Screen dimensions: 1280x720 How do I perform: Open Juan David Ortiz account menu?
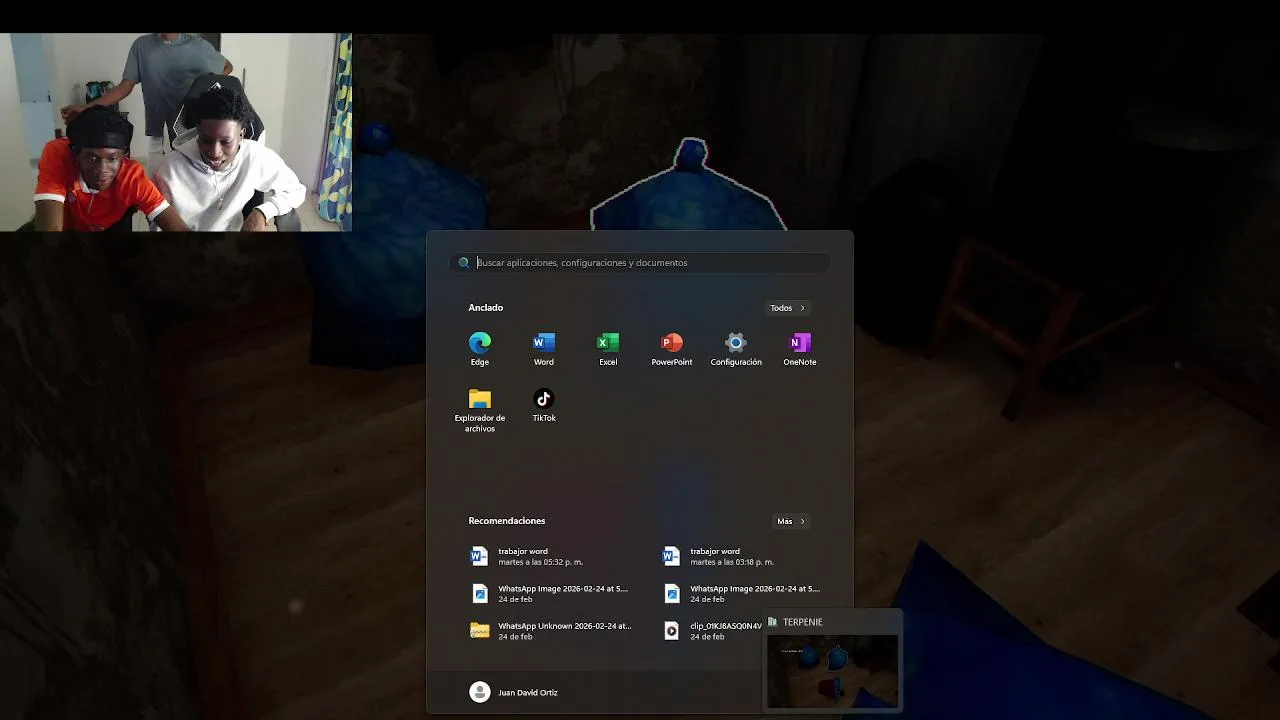(514, 692)
